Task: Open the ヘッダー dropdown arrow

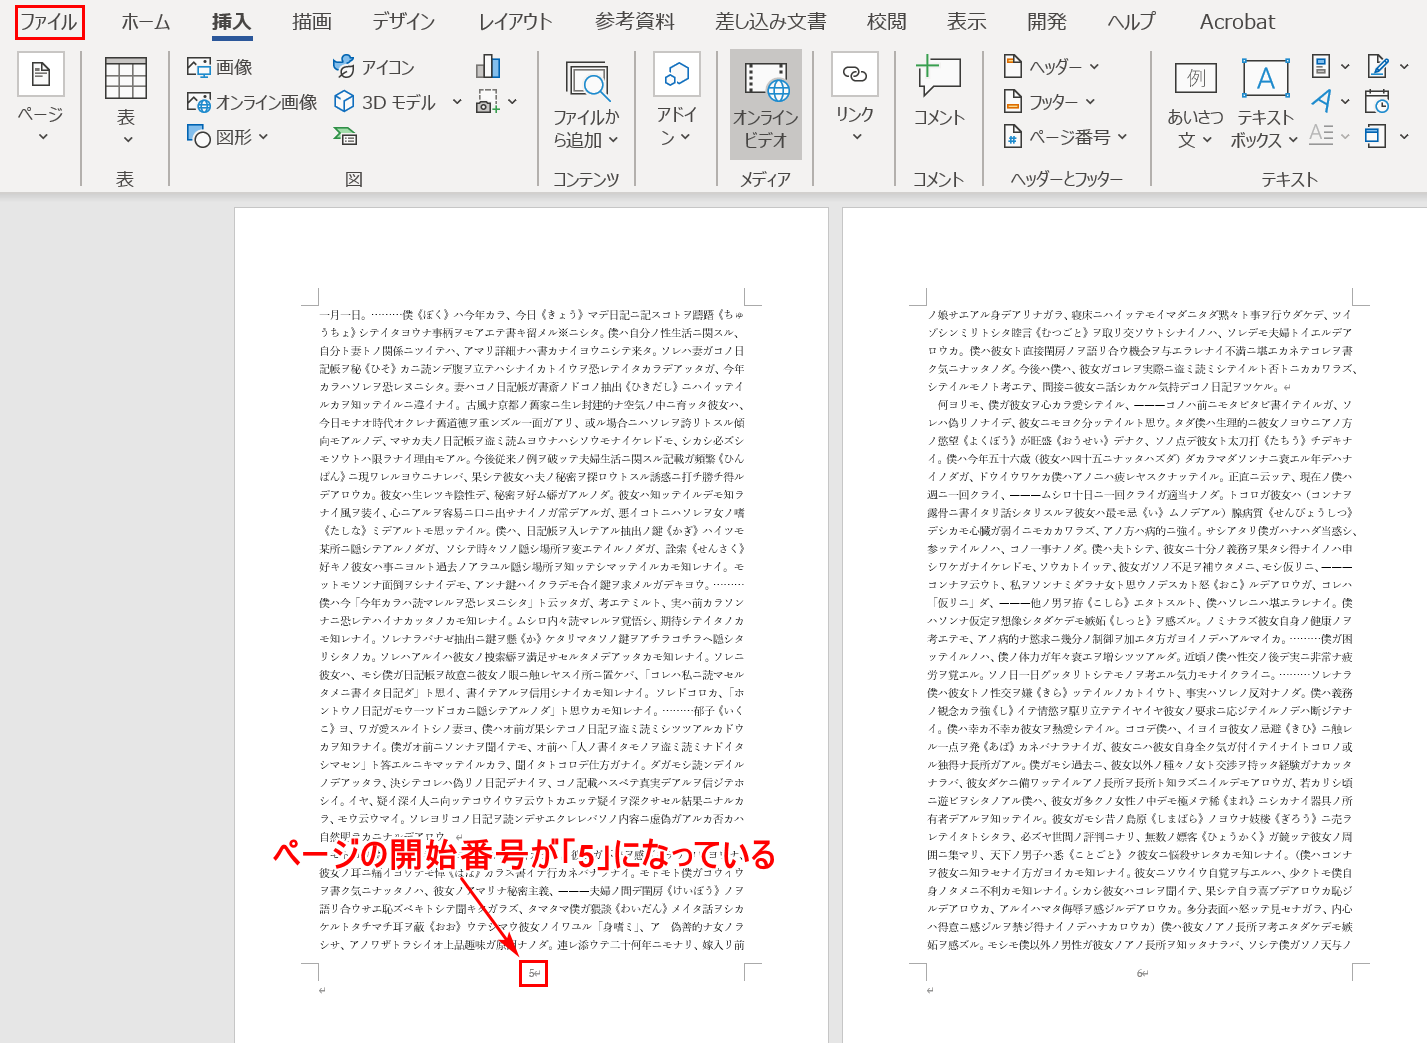Action: pyautogui.click(x=1094, y=66)
